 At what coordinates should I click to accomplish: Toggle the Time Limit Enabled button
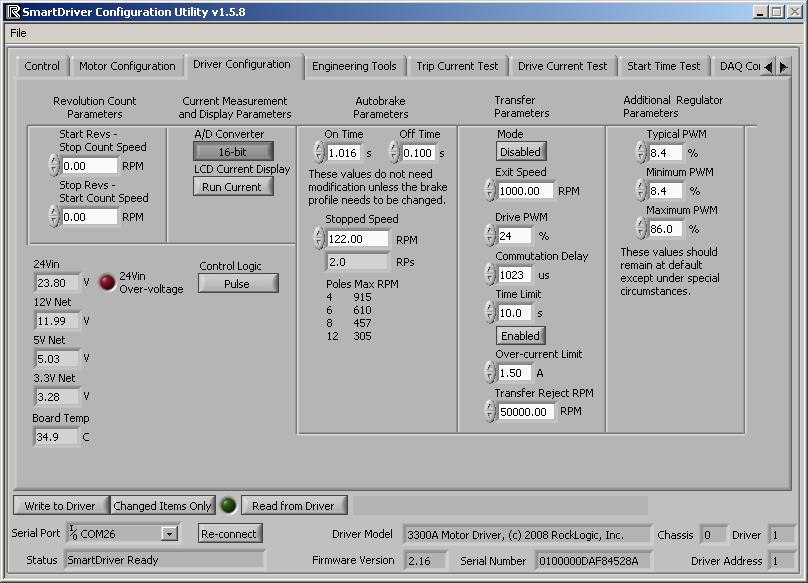tap(520, 336)
